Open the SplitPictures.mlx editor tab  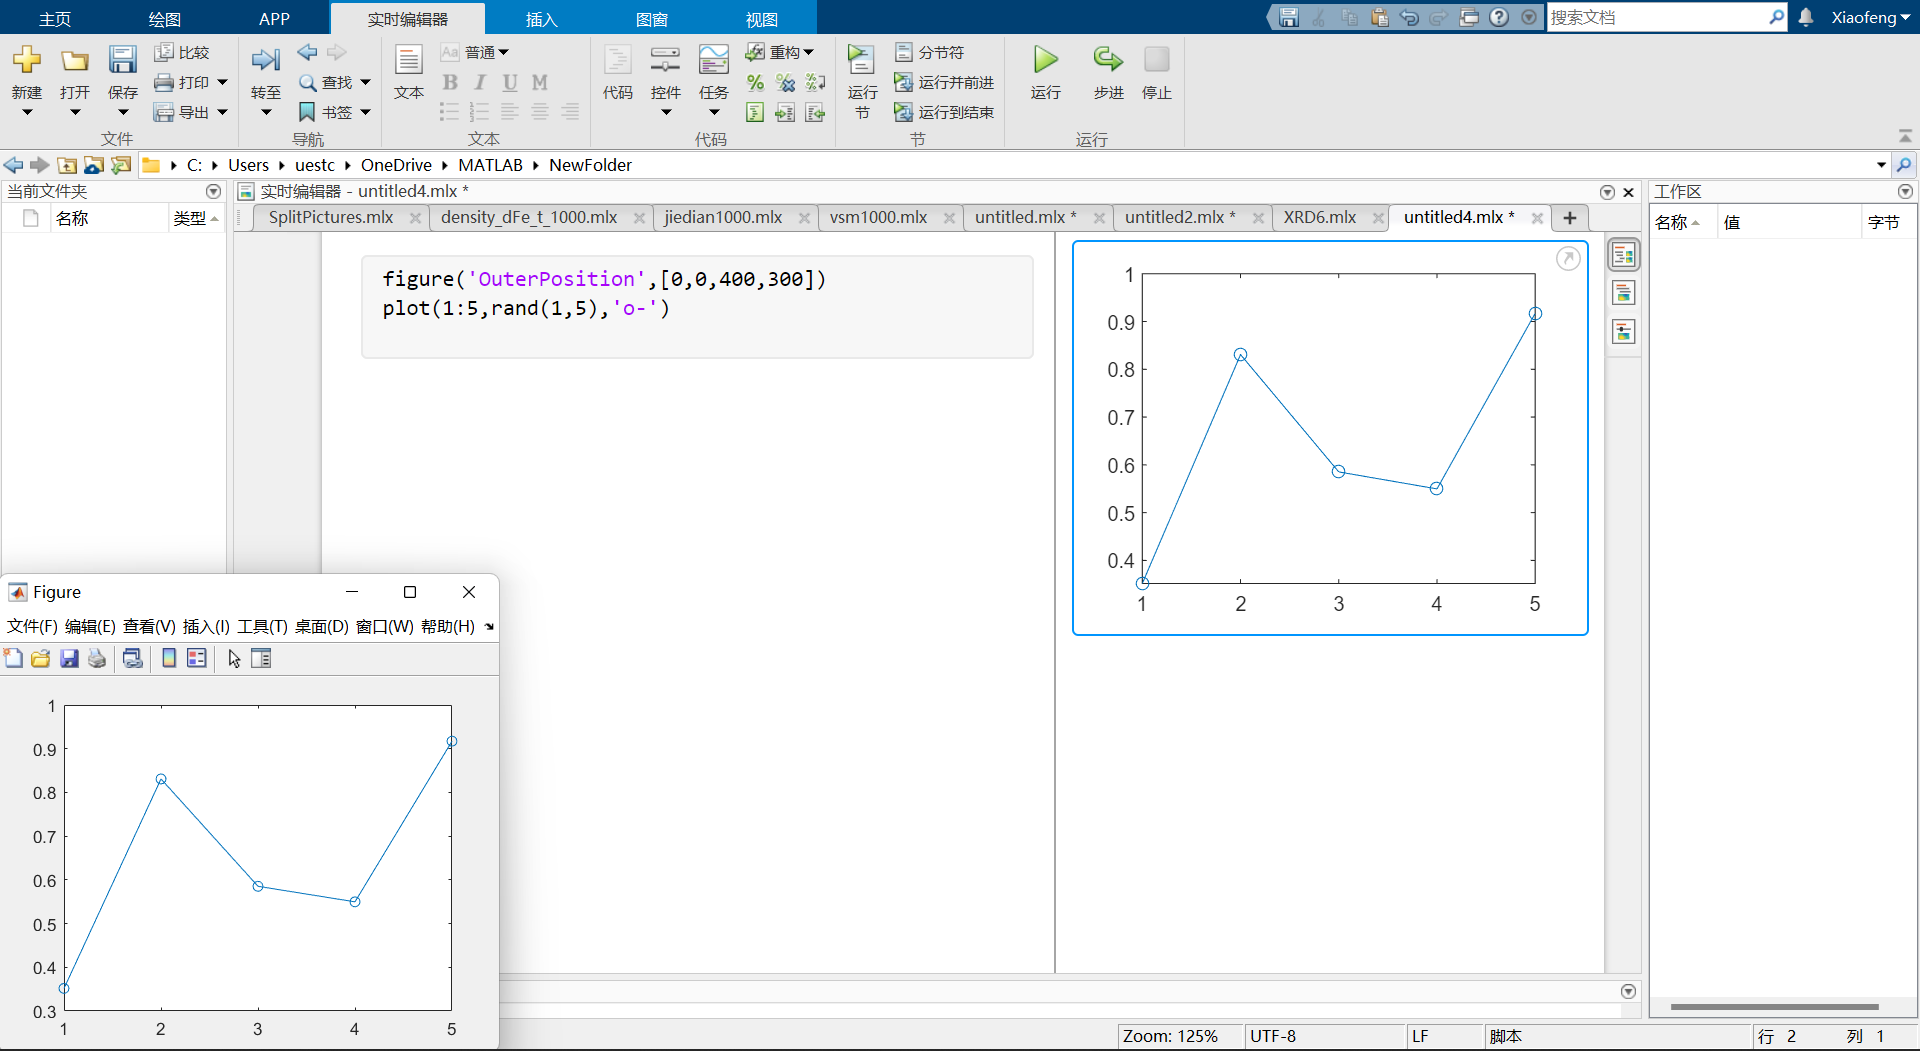point(331,217)
